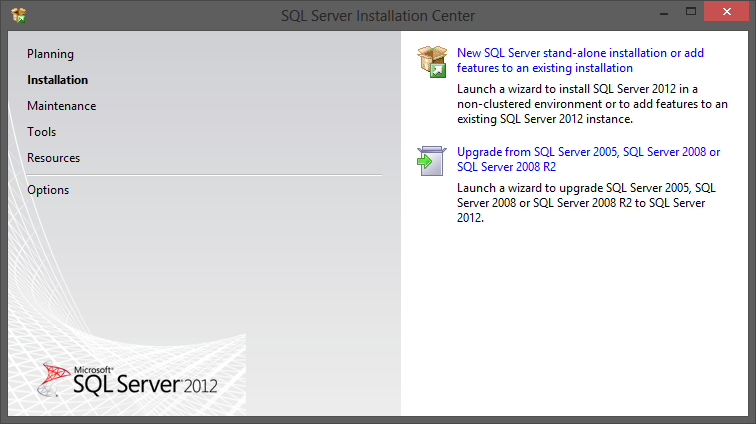
Task: Click the upgrade SQL Server icon
Action: click(x=432, y=161)
